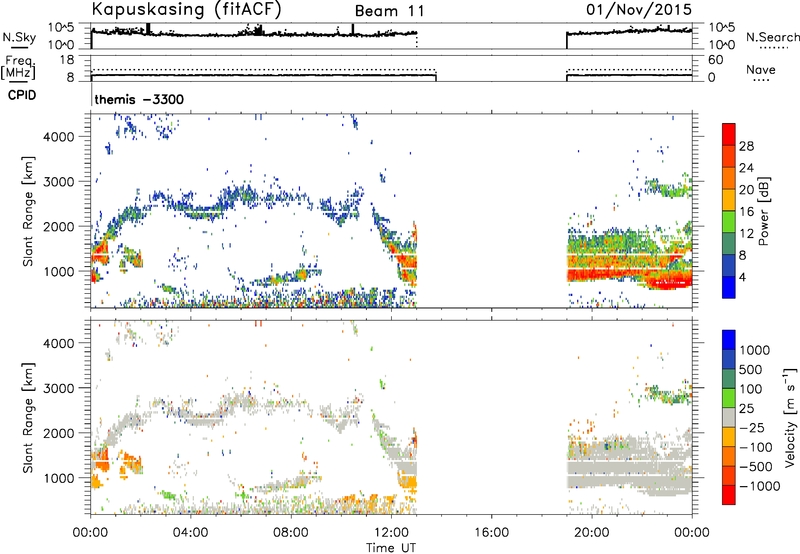Click the blue swatch in the Power colorbar
The width and height of the screenshot is (800, 554).
729,287
